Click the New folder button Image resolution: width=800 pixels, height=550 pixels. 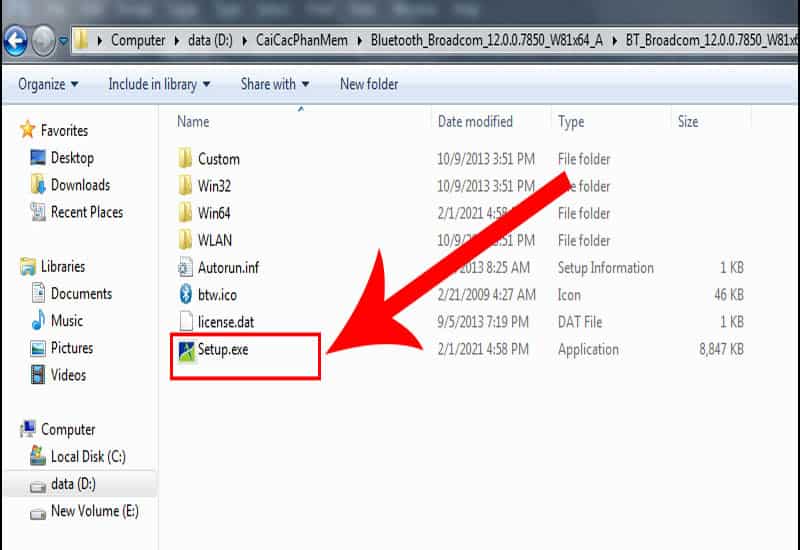click(x=369, y=84)
